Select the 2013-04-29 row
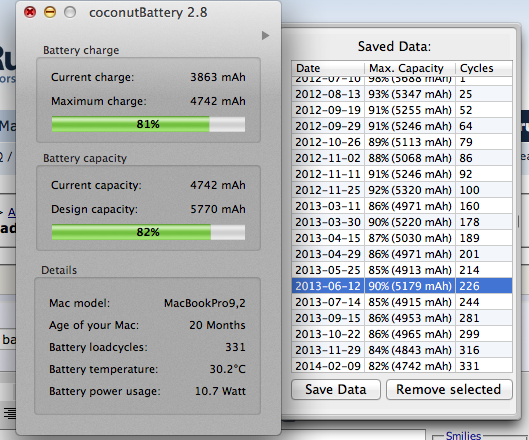 pyautogui.click(x=402, y=254)
